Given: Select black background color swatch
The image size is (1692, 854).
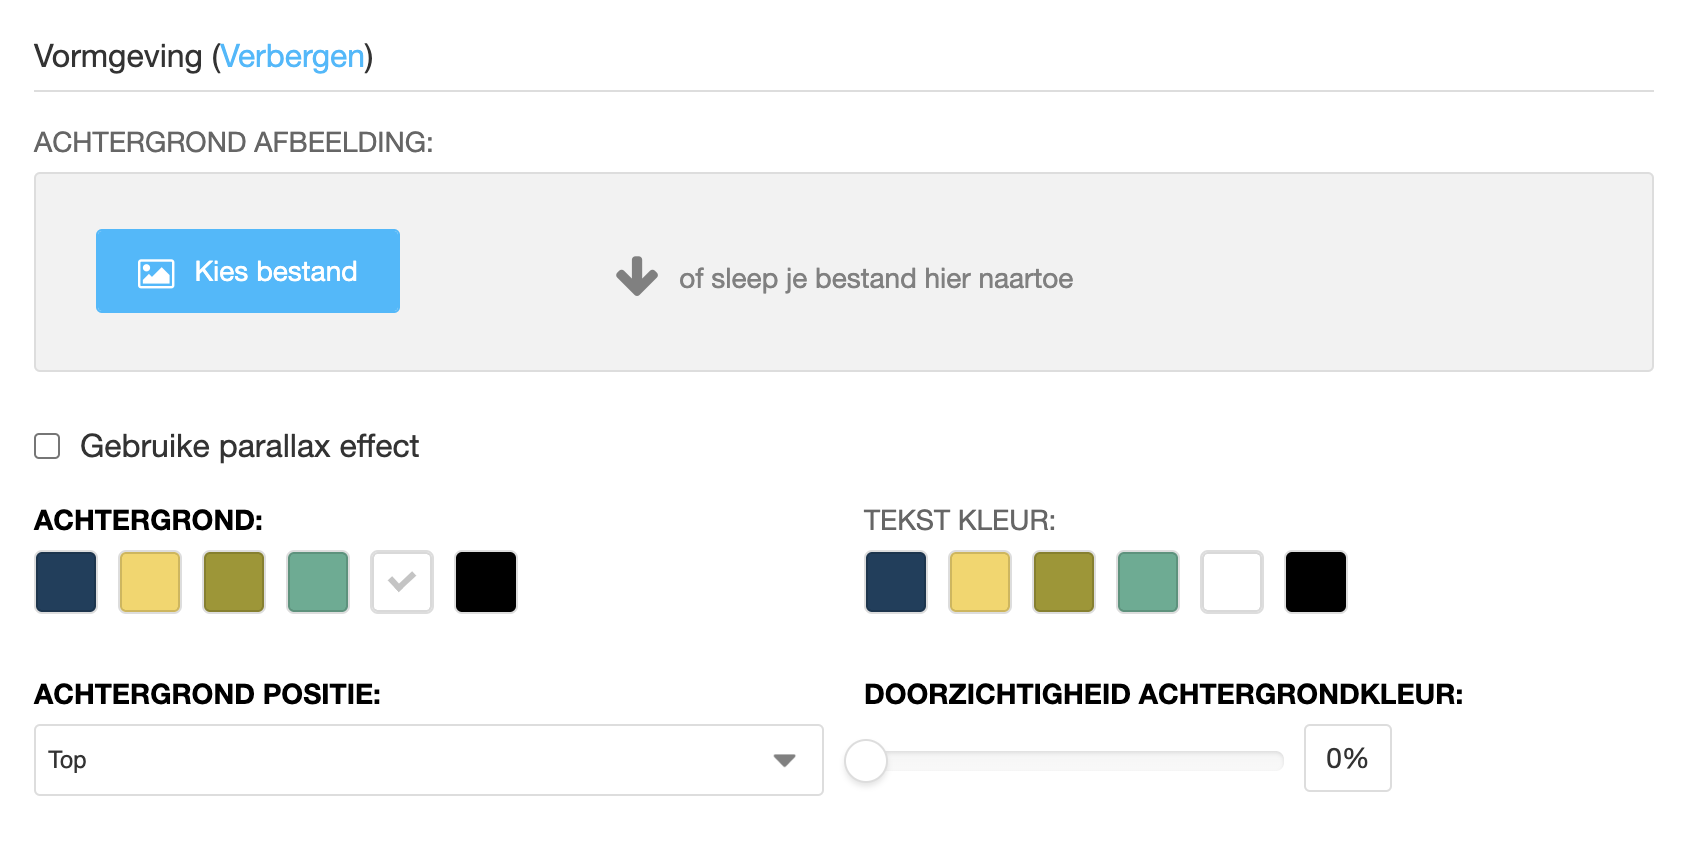Looking at the screenshot, I should pos(486,582).
